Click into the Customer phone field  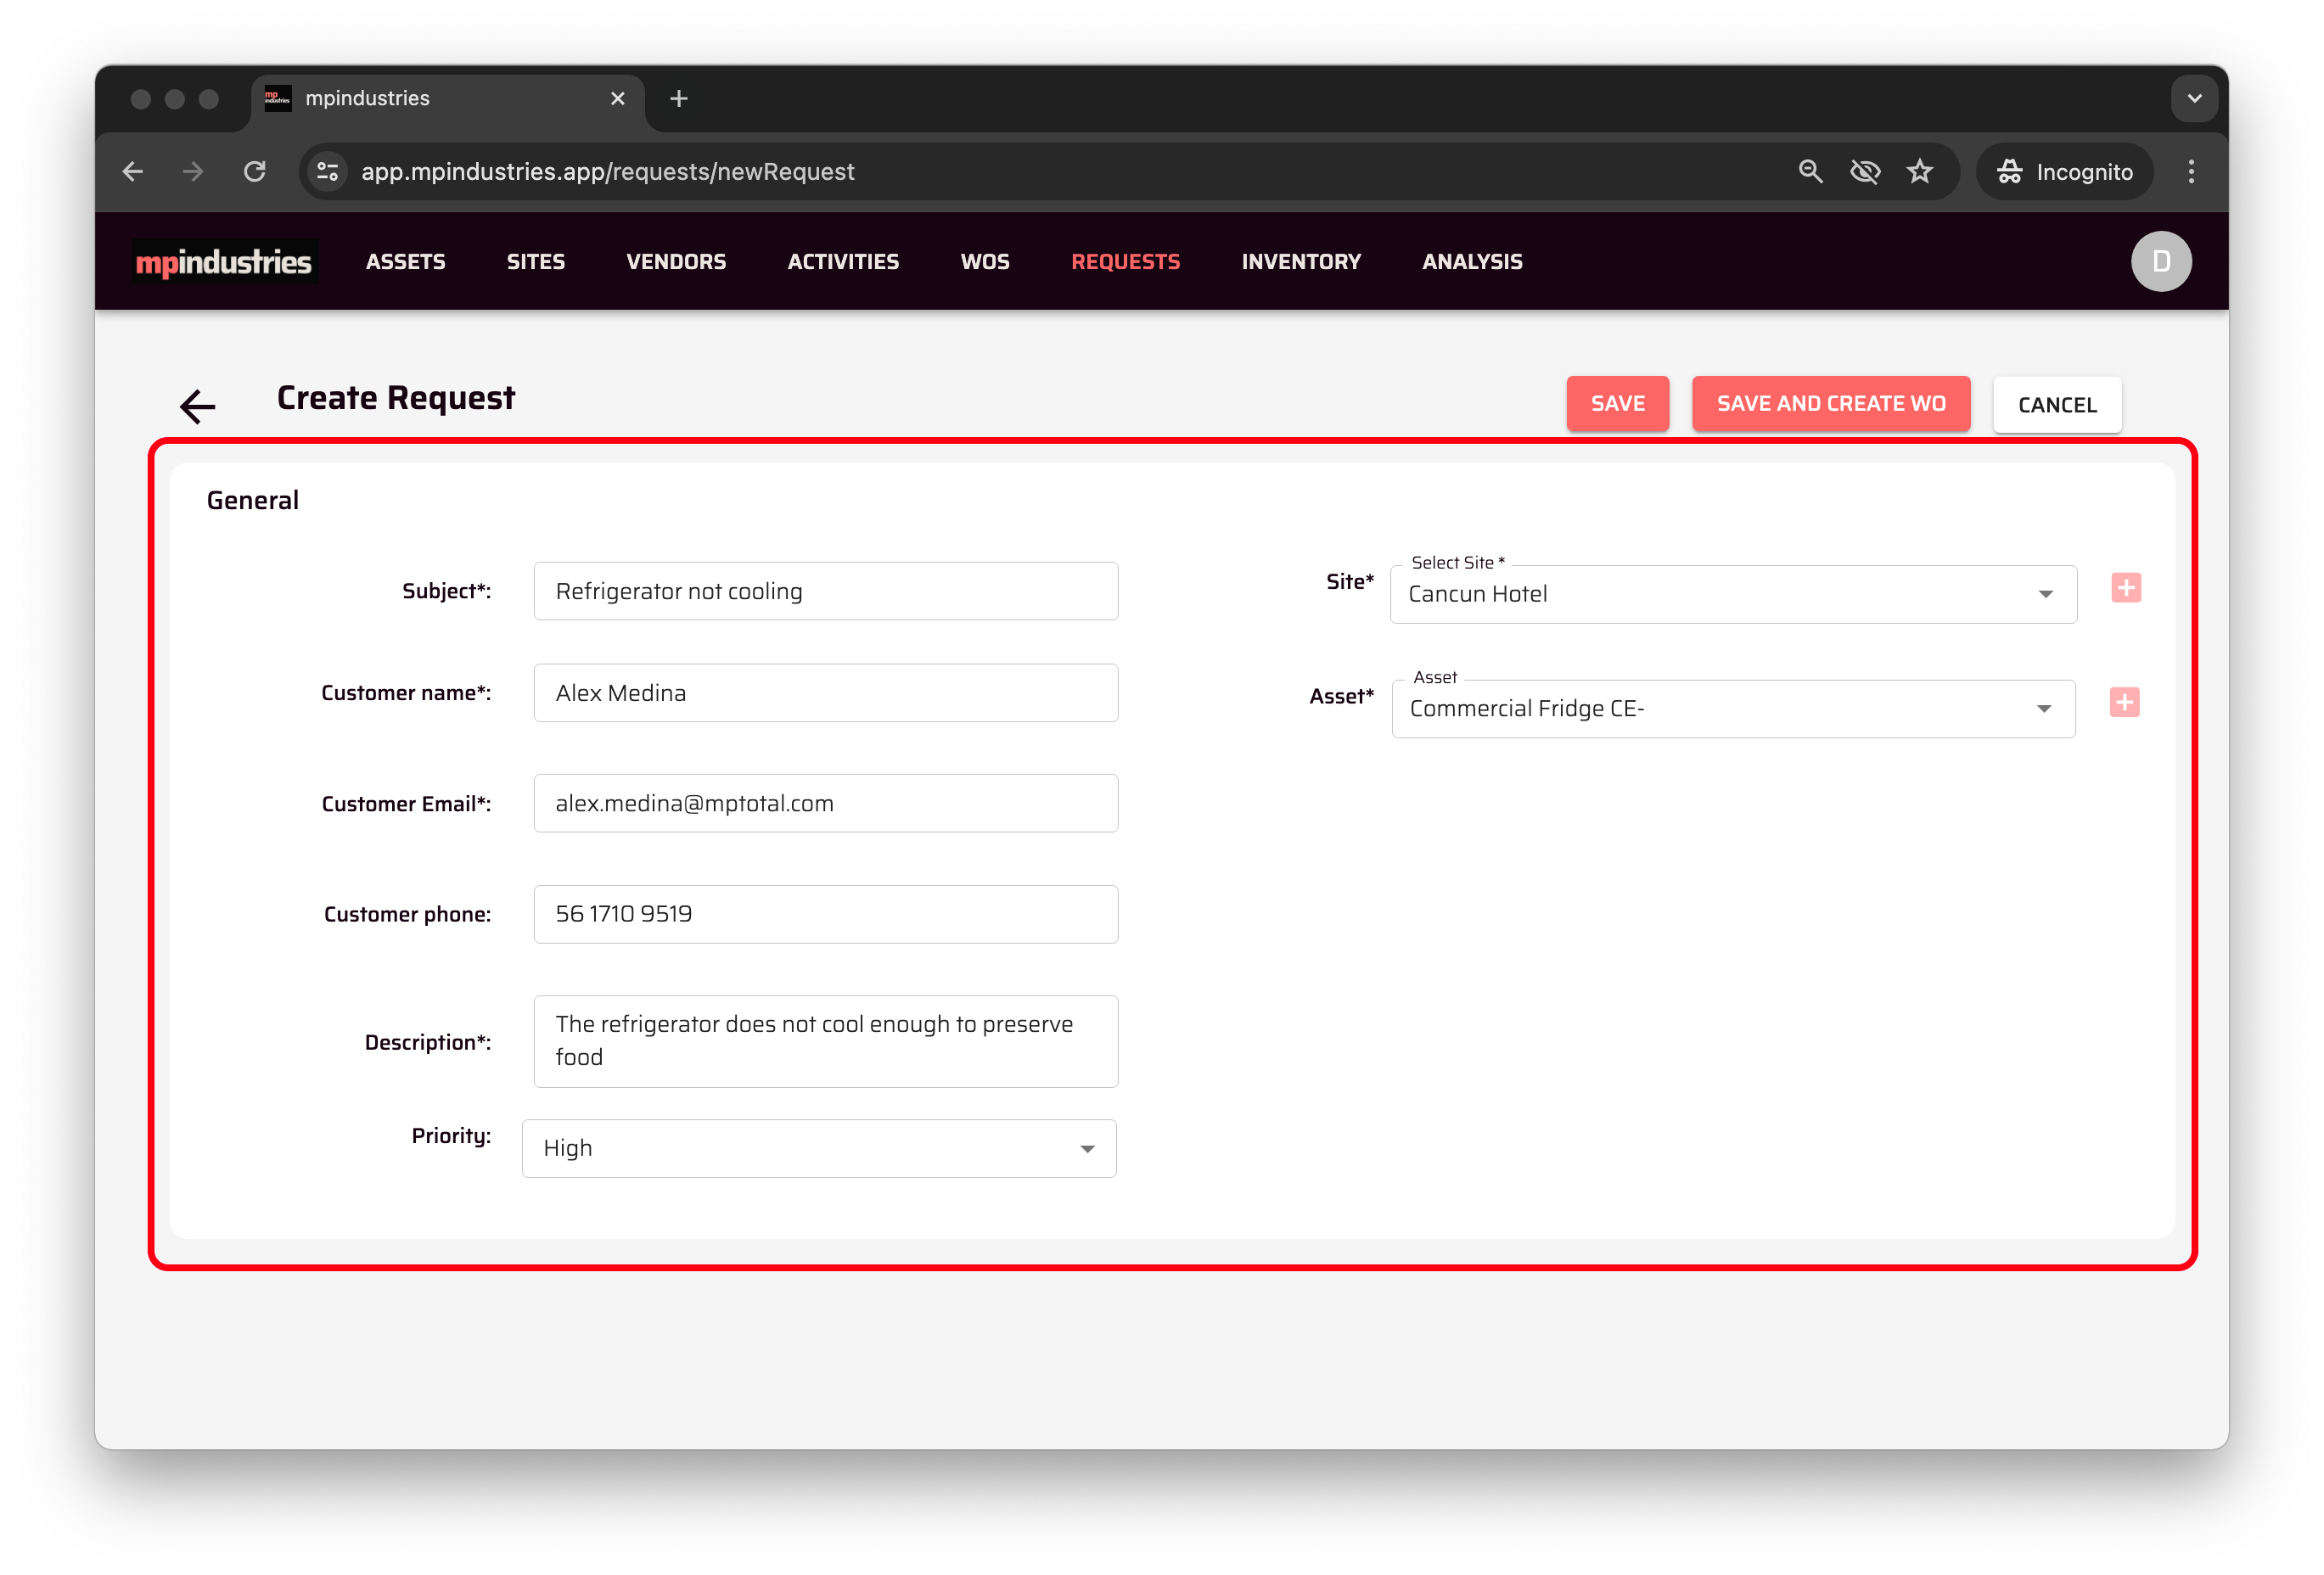pos(825,914)
